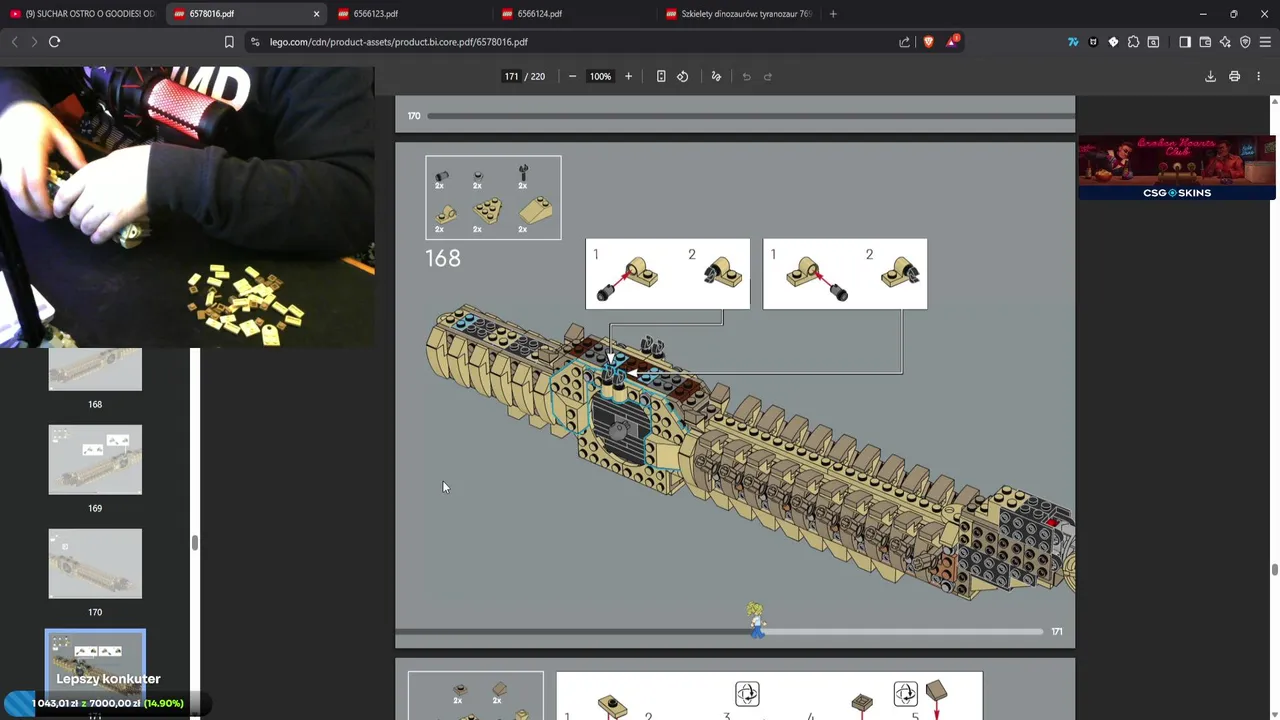Bookmark this page via bookmark icon
This screenshot has height=720, width=1280.
(x=229, y=42)
